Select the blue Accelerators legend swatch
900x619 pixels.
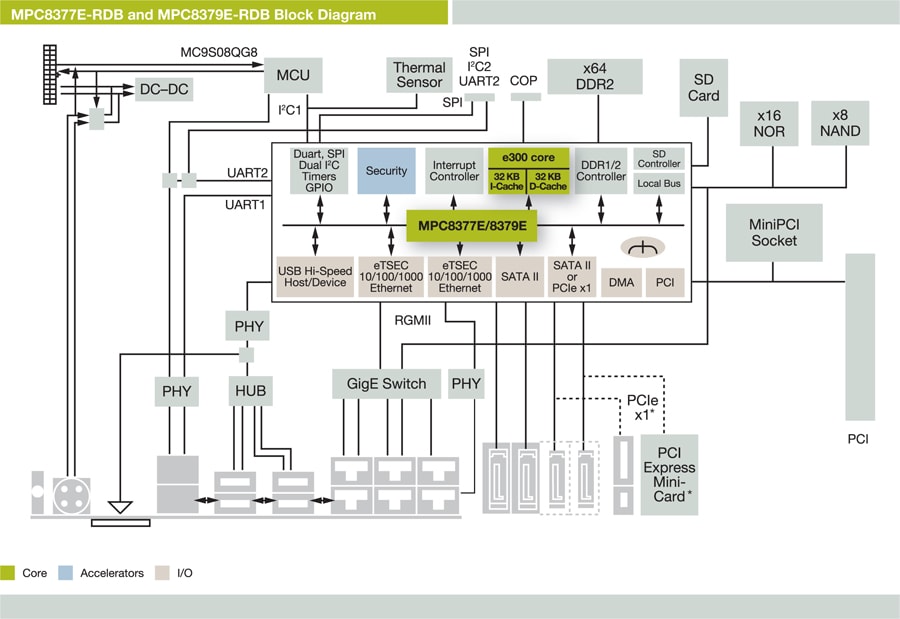(x=66, y=573)
